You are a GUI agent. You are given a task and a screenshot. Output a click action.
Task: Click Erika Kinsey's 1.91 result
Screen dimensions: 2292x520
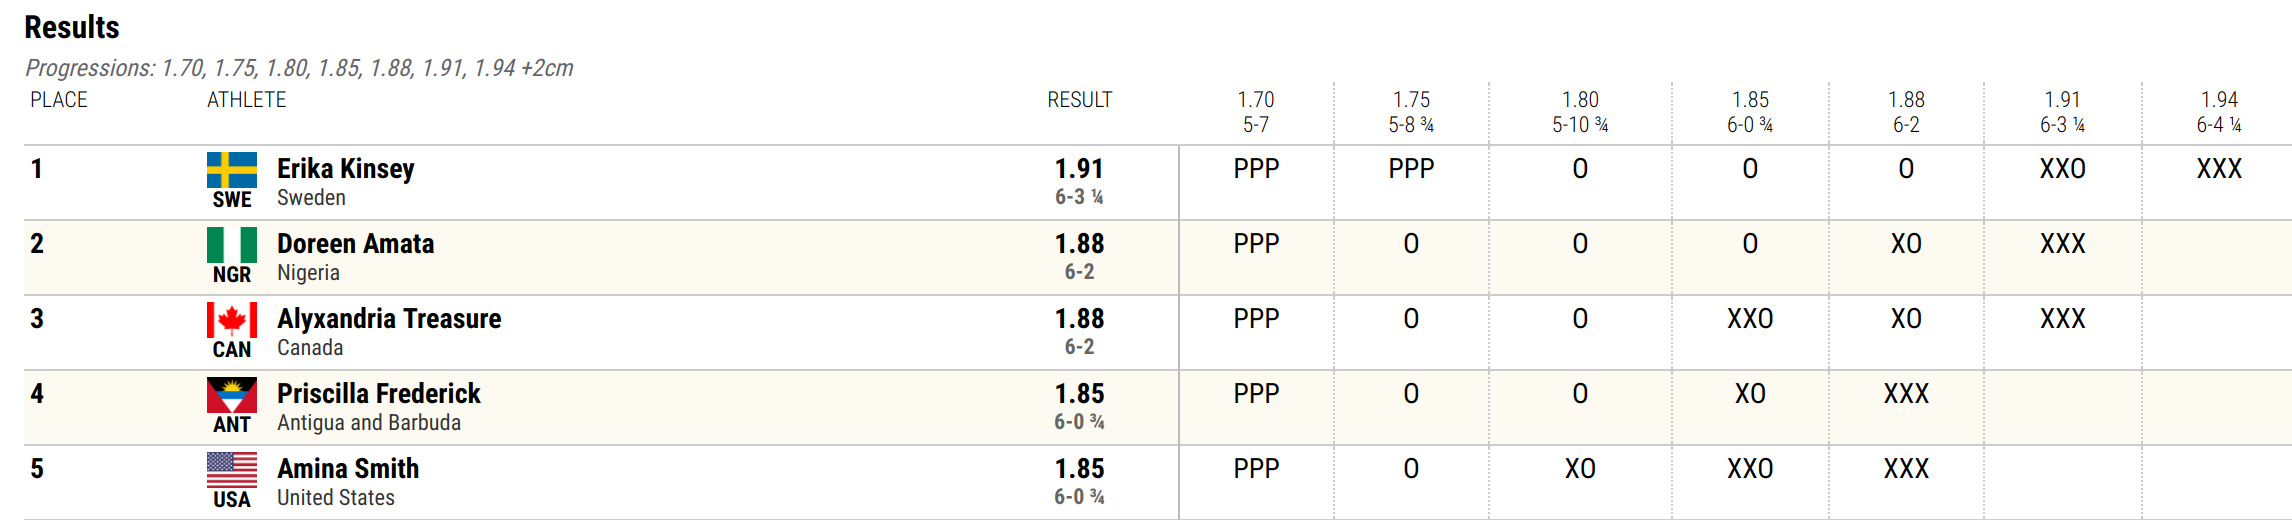[1079, 169]
